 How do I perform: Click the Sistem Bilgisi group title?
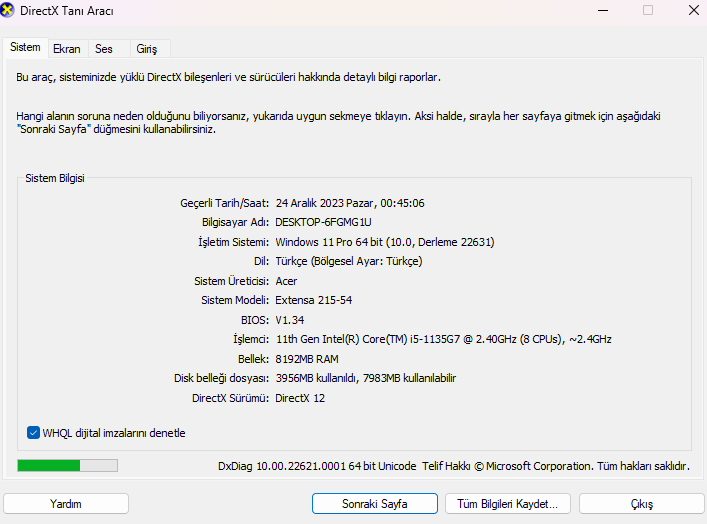point(55,178)
